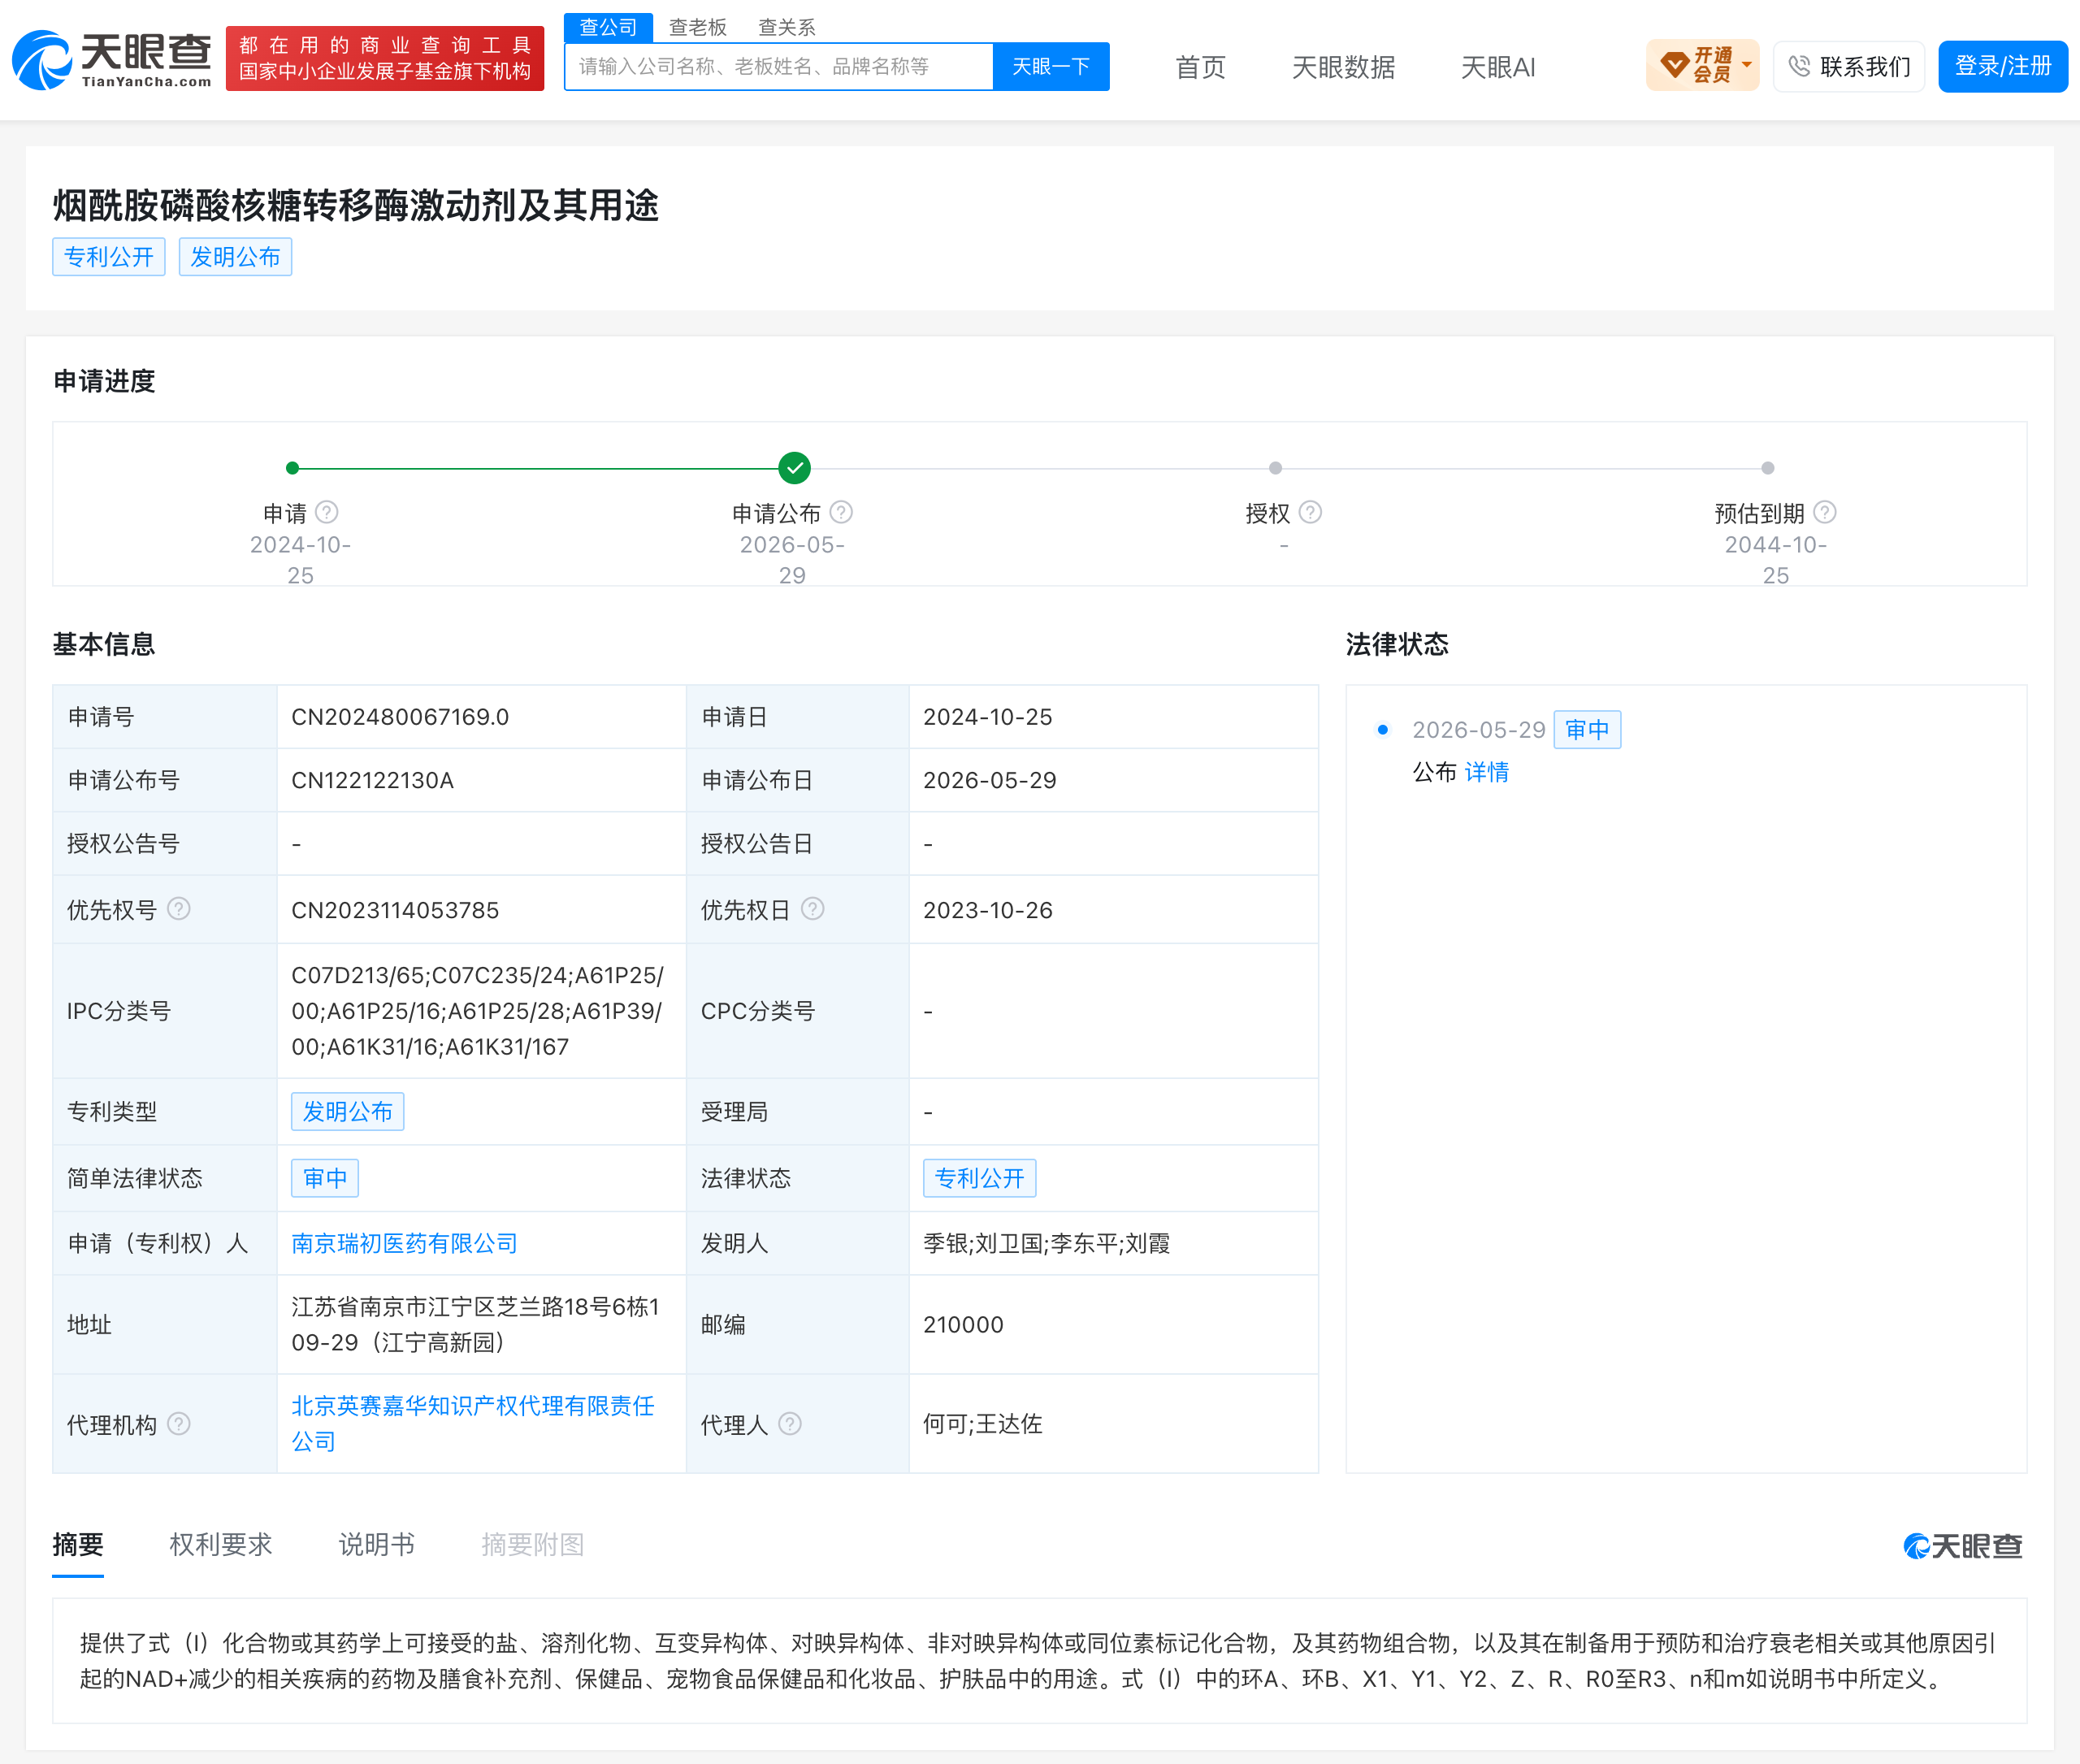Open the 开通会员 dropdown

click(1702, 66)
